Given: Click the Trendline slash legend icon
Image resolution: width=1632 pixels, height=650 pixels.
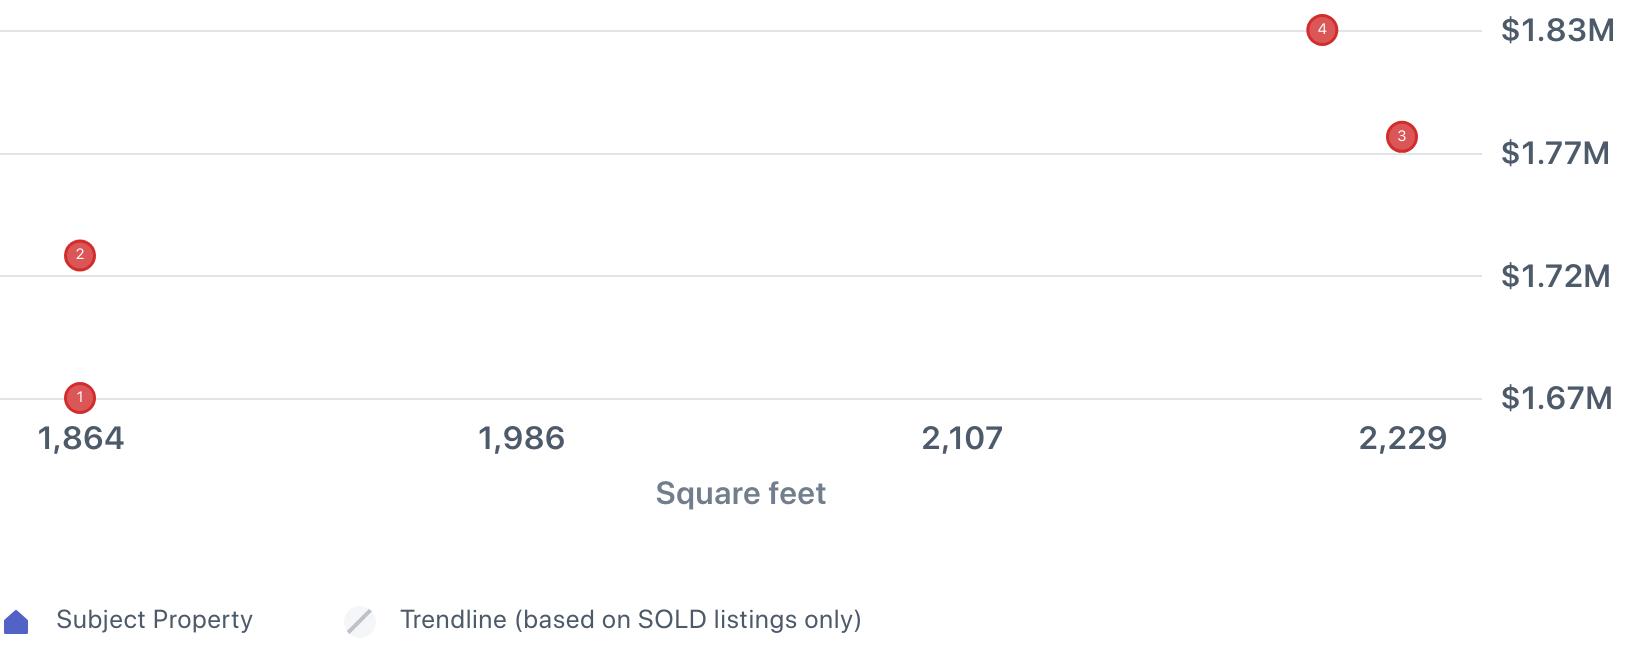Looking at the screenshot, I should tap(359, 621).
